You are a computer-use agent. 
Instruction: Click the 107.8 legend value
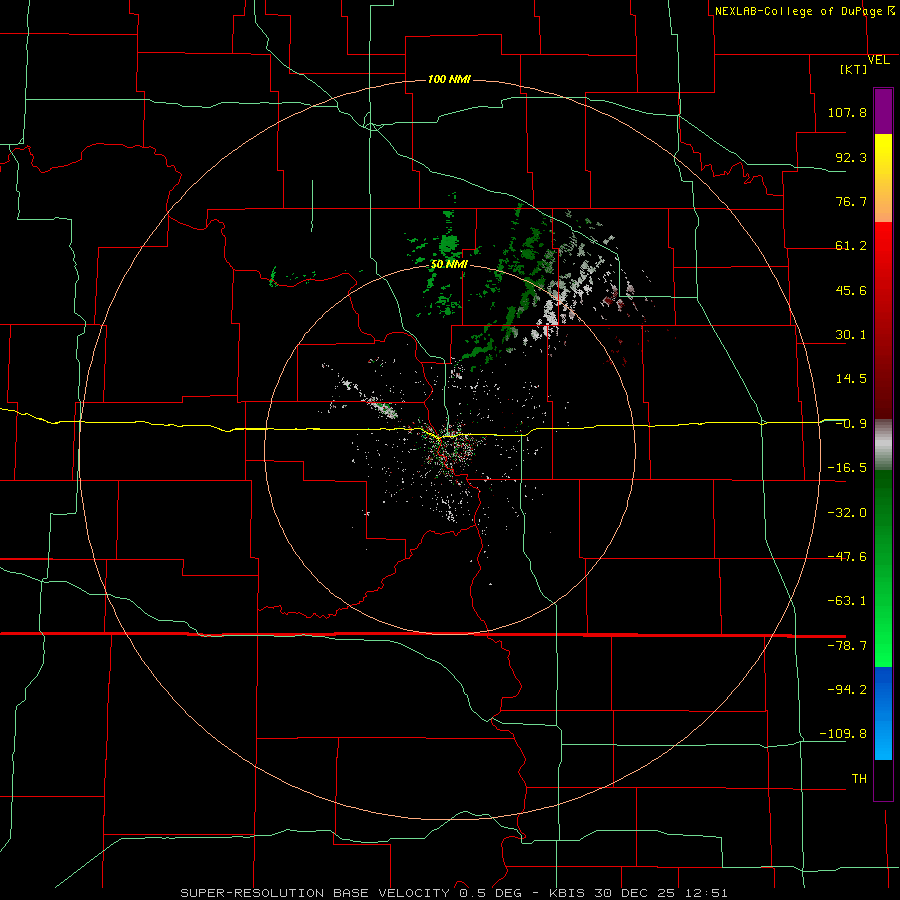coord(847,112)
